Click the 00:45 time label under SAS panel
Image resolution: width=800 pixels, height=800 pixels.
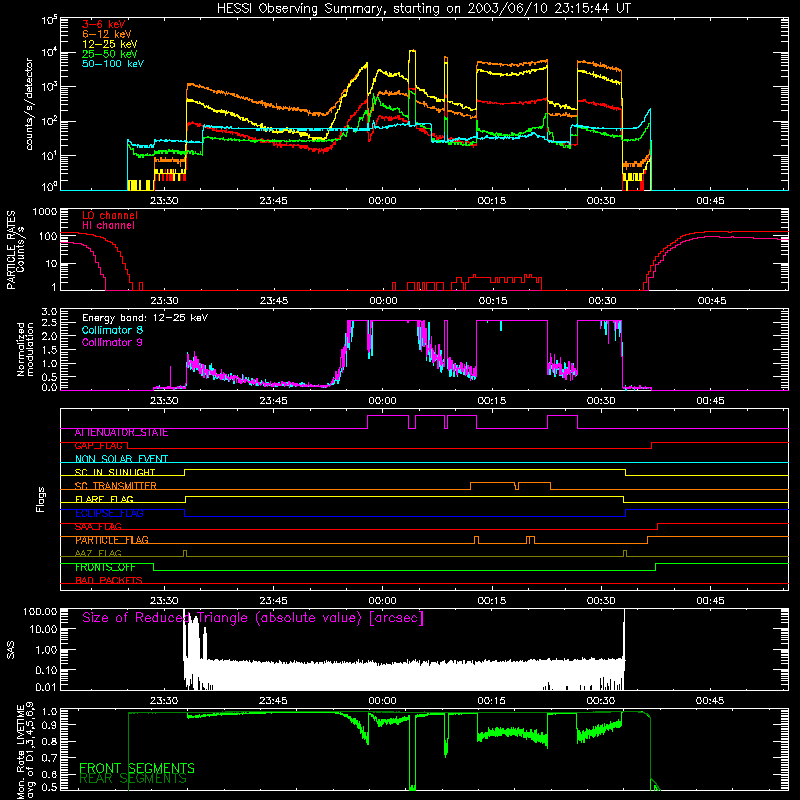[710, 701]
